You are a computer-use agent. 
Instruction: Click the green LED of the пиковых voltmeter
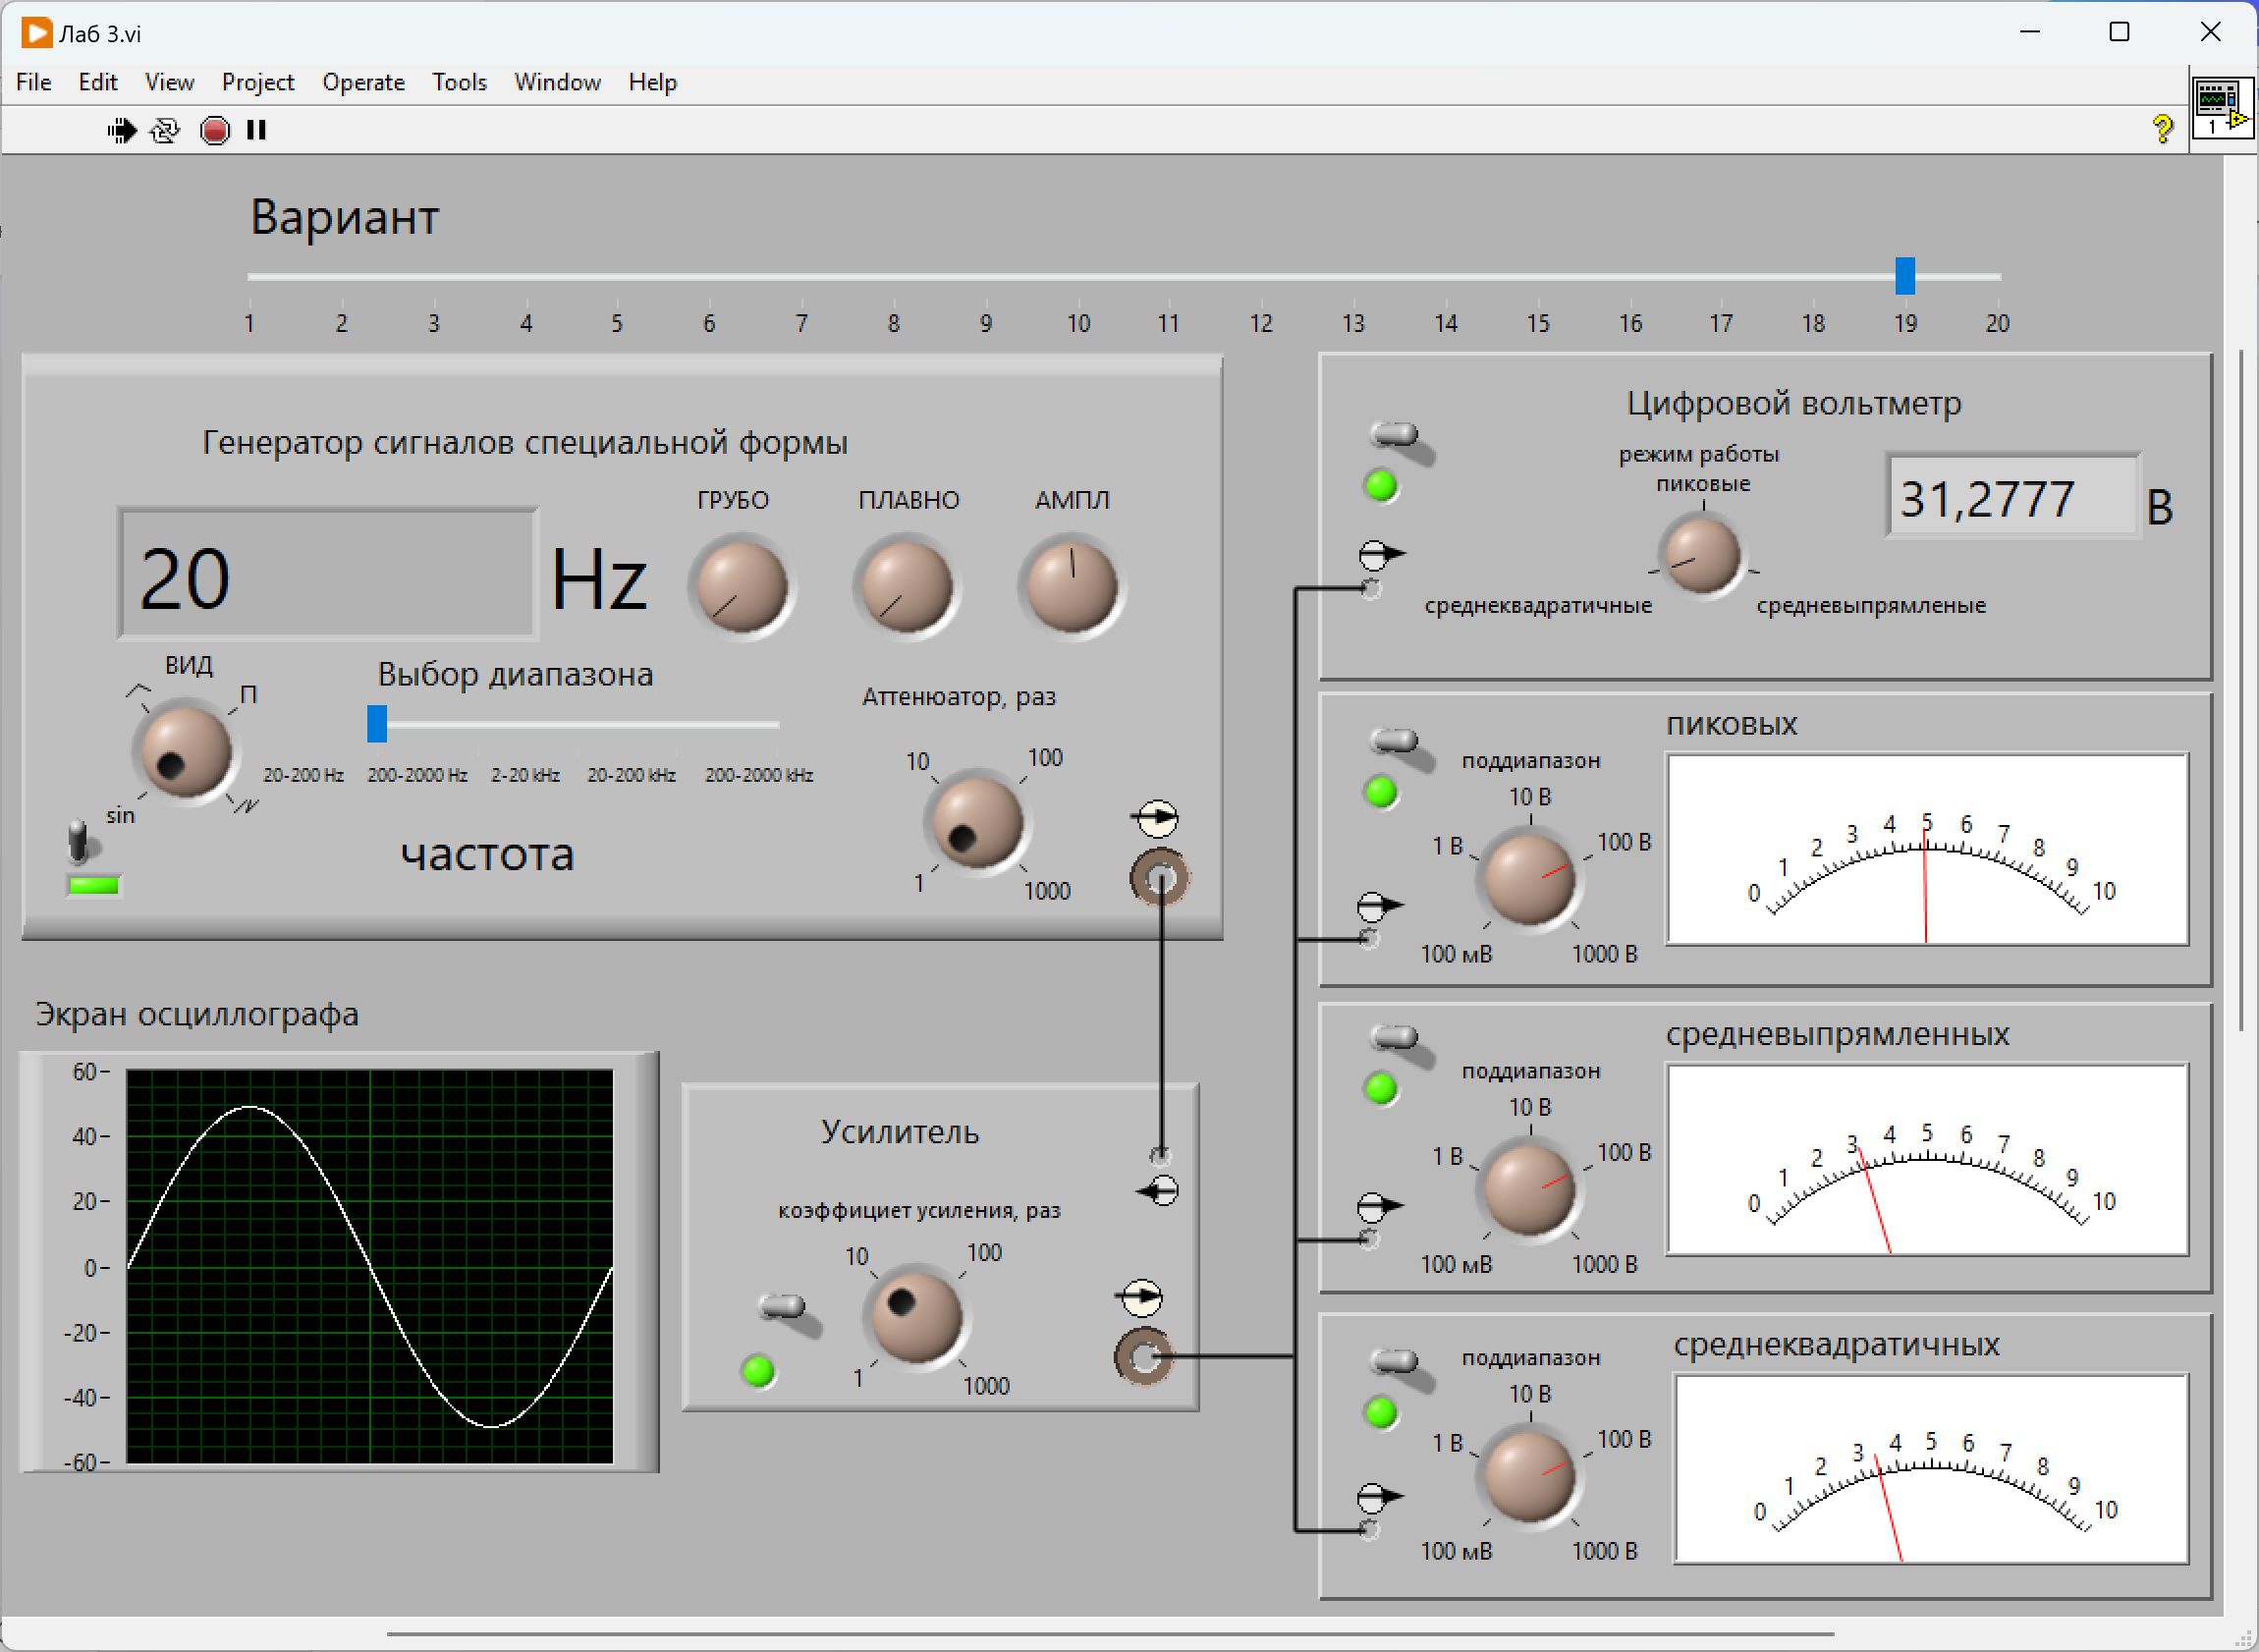pos(1381,792)
